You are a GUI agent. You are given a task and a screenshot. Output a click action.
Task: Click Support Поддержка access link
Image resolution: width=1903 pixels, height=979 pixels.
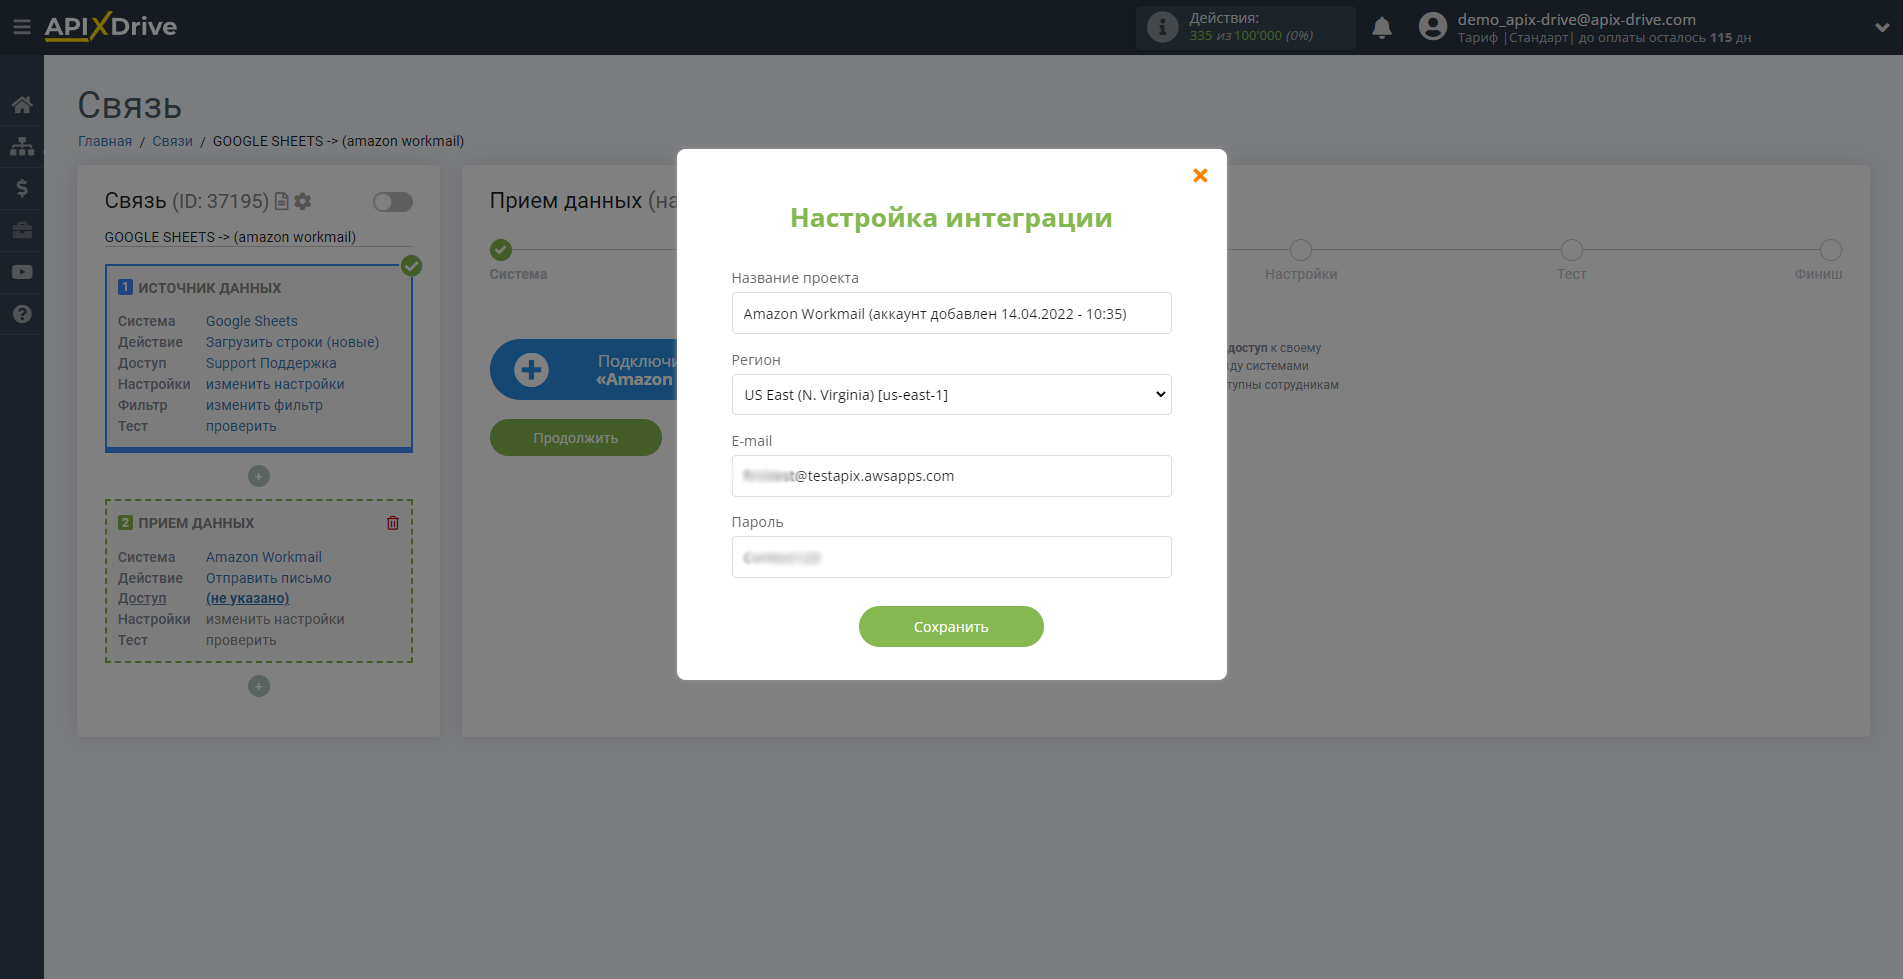[x=271, y=363]
